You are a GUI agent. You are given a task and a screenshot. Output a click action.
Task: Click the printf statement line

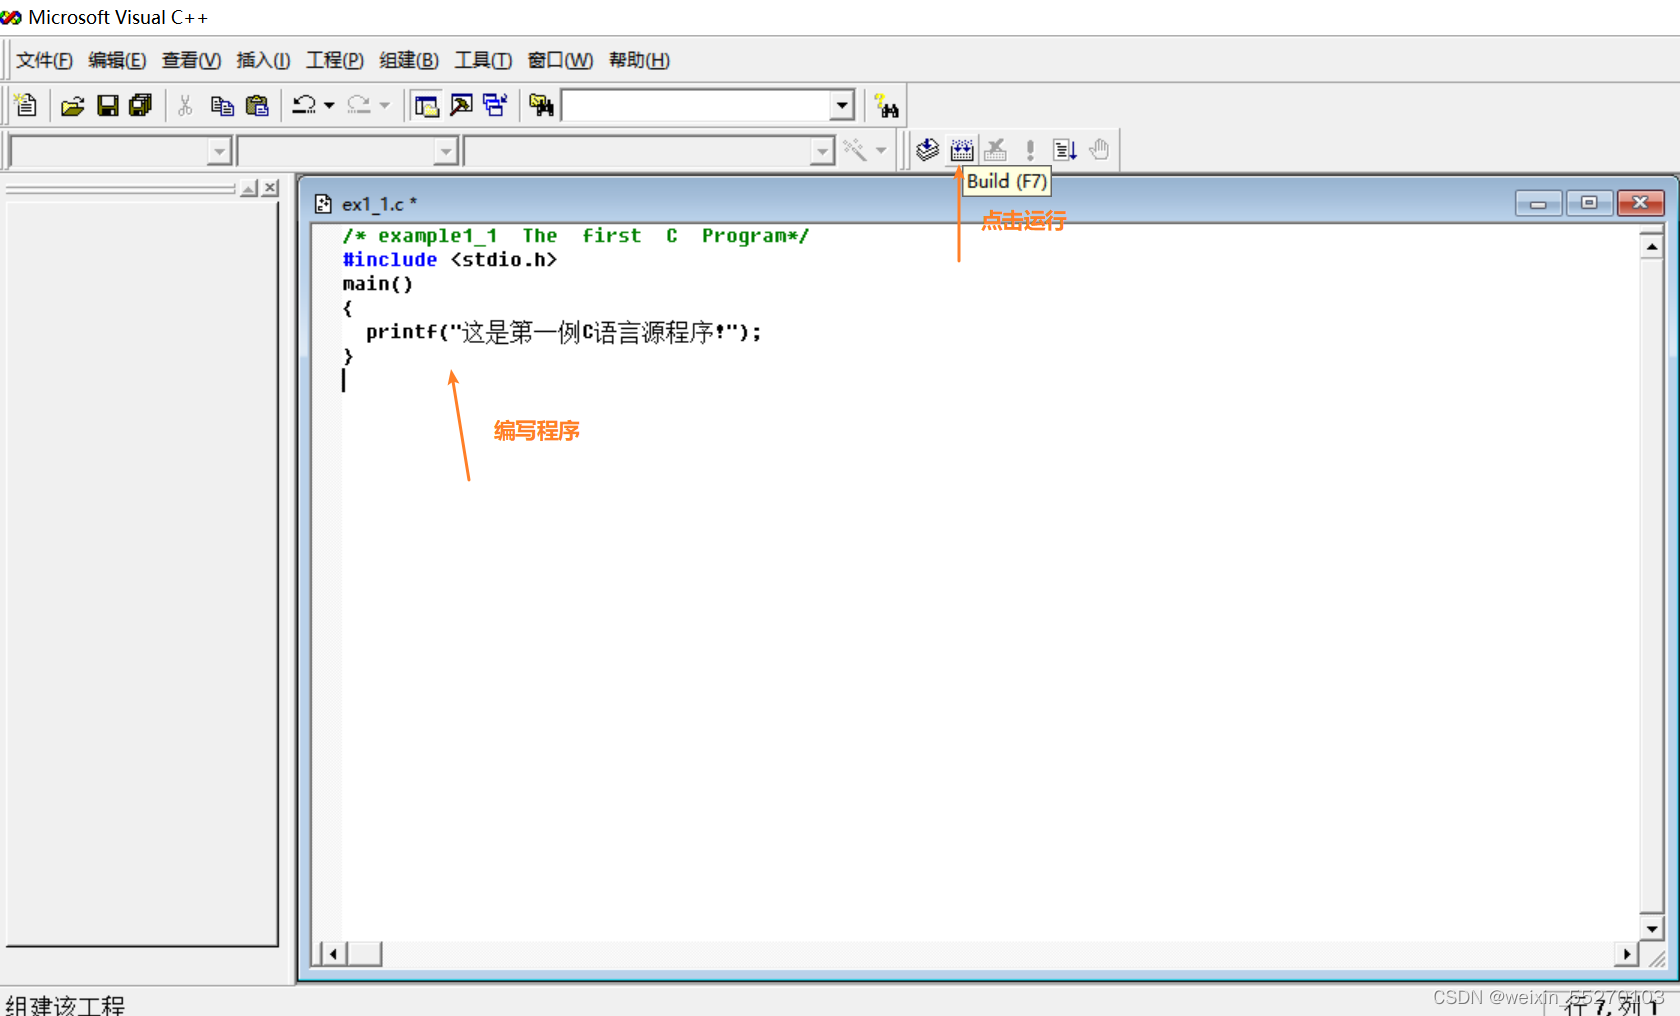pos(563,332)
